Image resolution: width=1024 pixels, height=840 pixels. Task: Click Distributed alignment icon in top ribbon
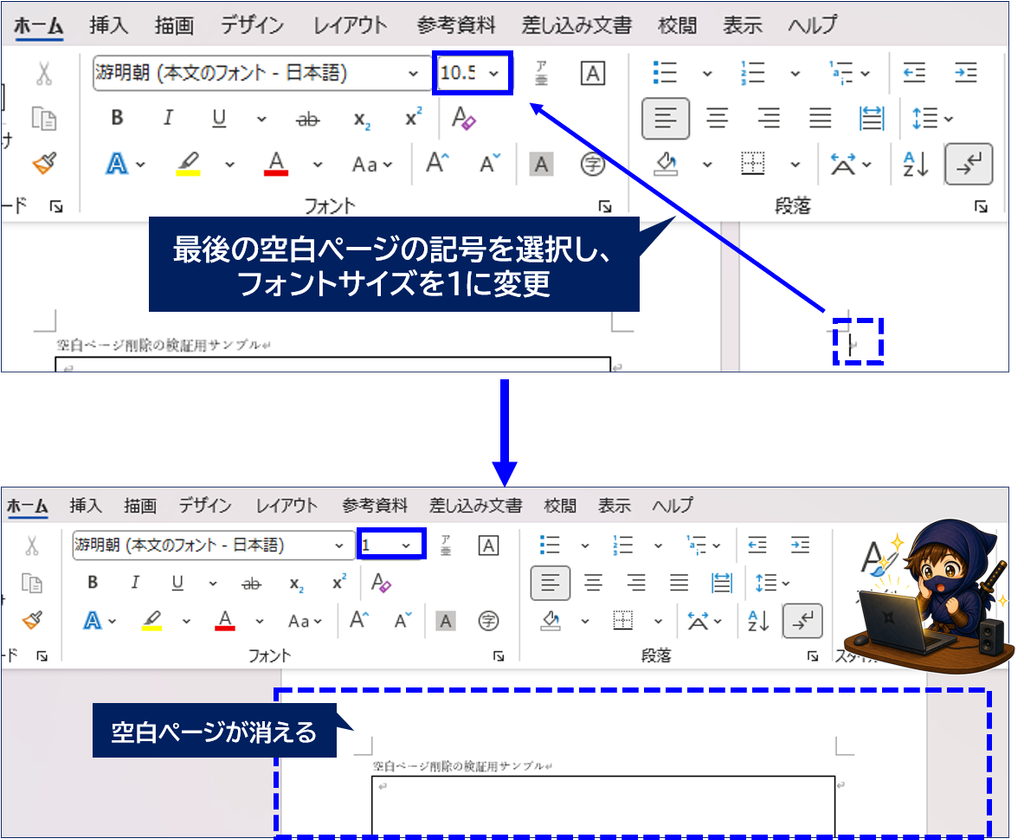[872, 118]
